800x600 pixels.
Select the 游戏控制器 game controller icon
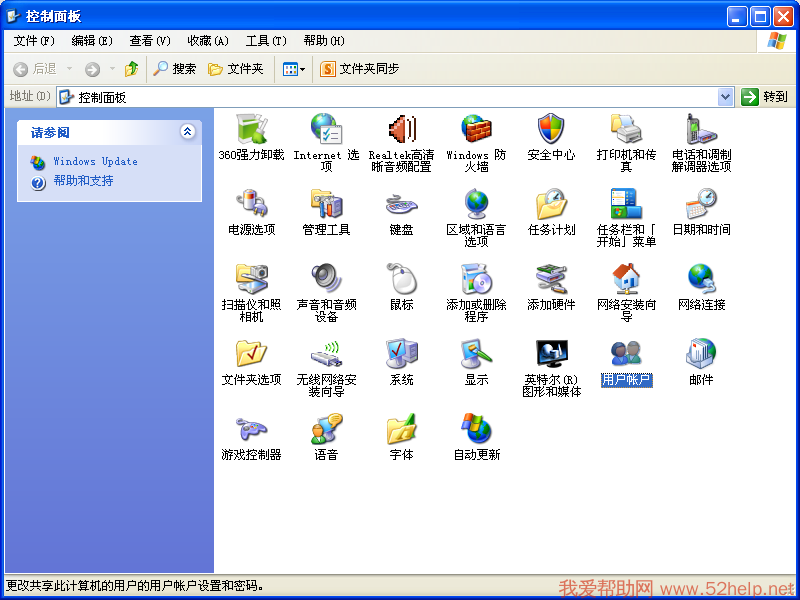pyautogui.click(x=251, y=430)
